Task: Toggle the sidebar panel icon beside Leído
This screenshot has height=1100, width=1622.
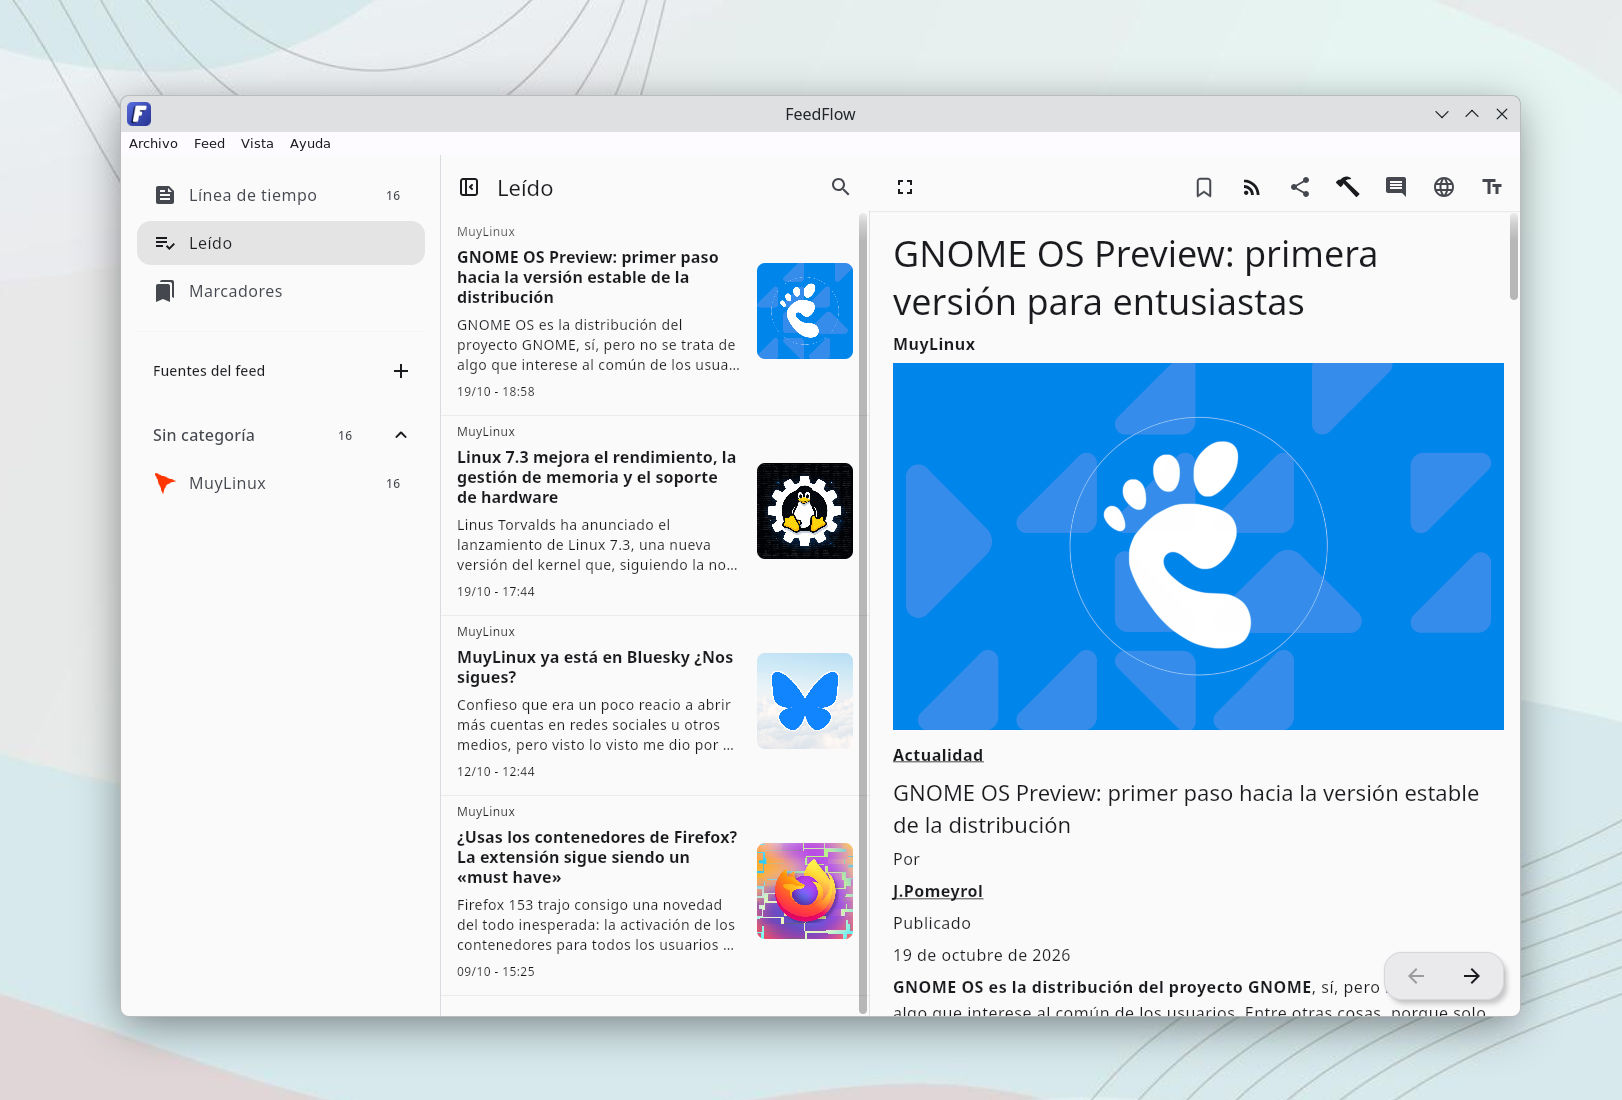Action: pyautogui.click(x=469, y=187)
